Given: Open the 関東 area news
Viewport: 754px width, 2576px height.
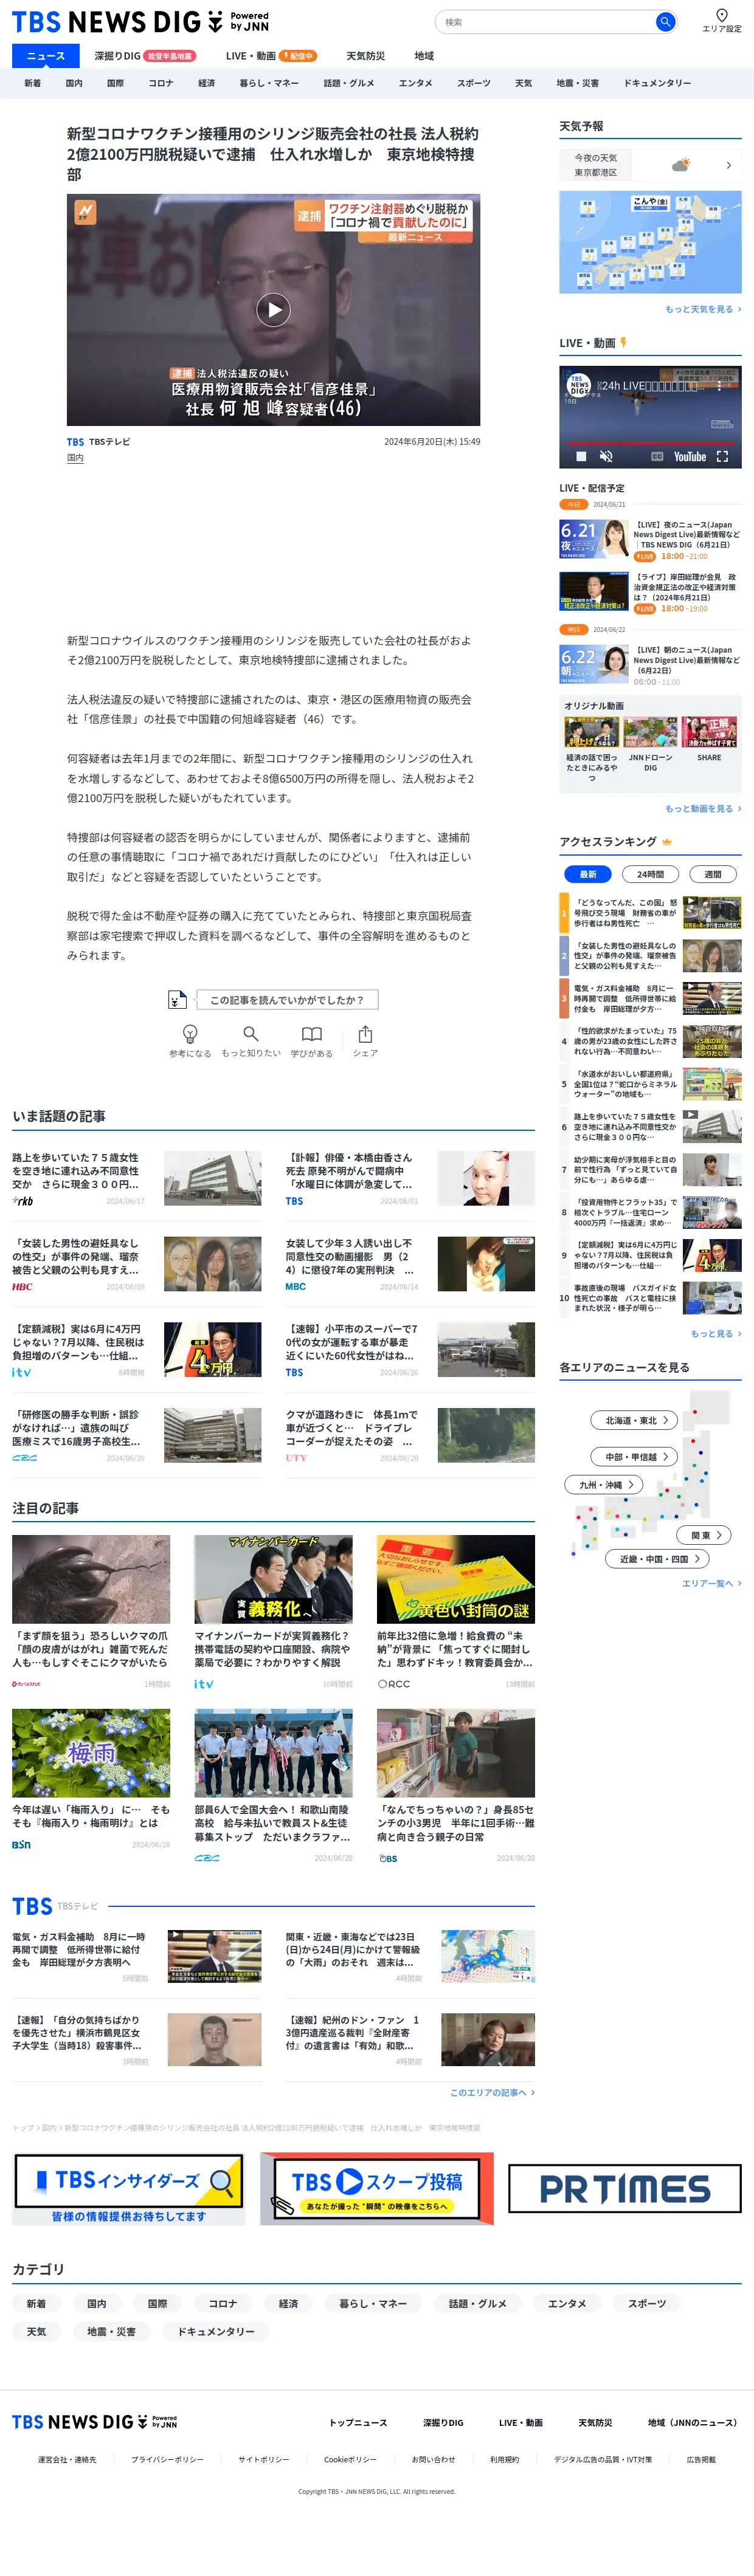Looking at the screenshot, I should (704, 1535).
